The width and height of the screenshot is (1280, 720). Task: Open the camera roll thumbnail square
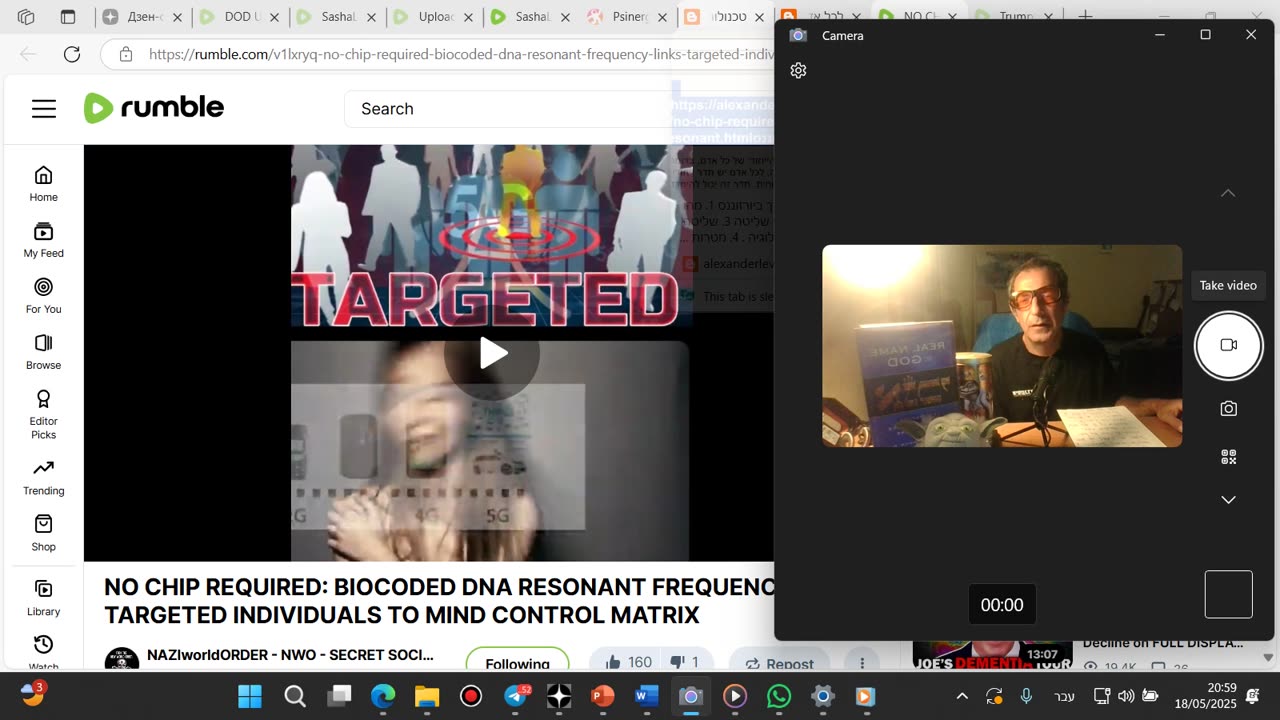pyautogui.click(x=1228, y=595)
